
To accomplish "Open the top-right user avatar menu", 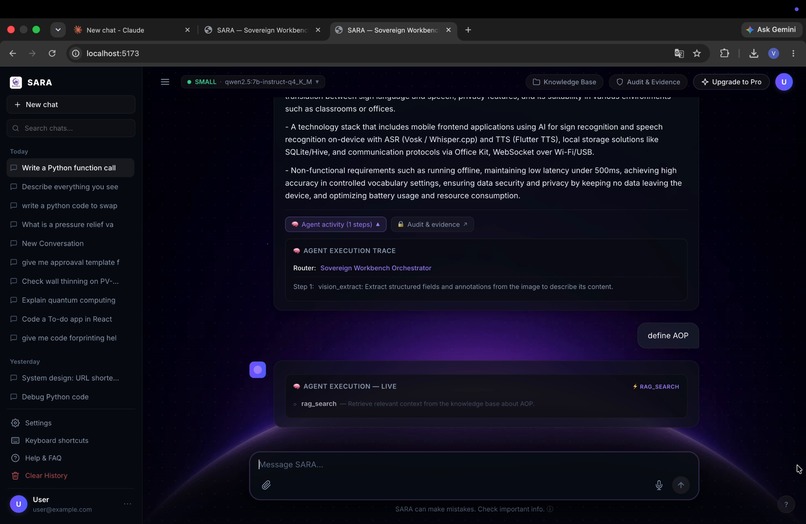I will pyautogui.click(x=784, y=82).
